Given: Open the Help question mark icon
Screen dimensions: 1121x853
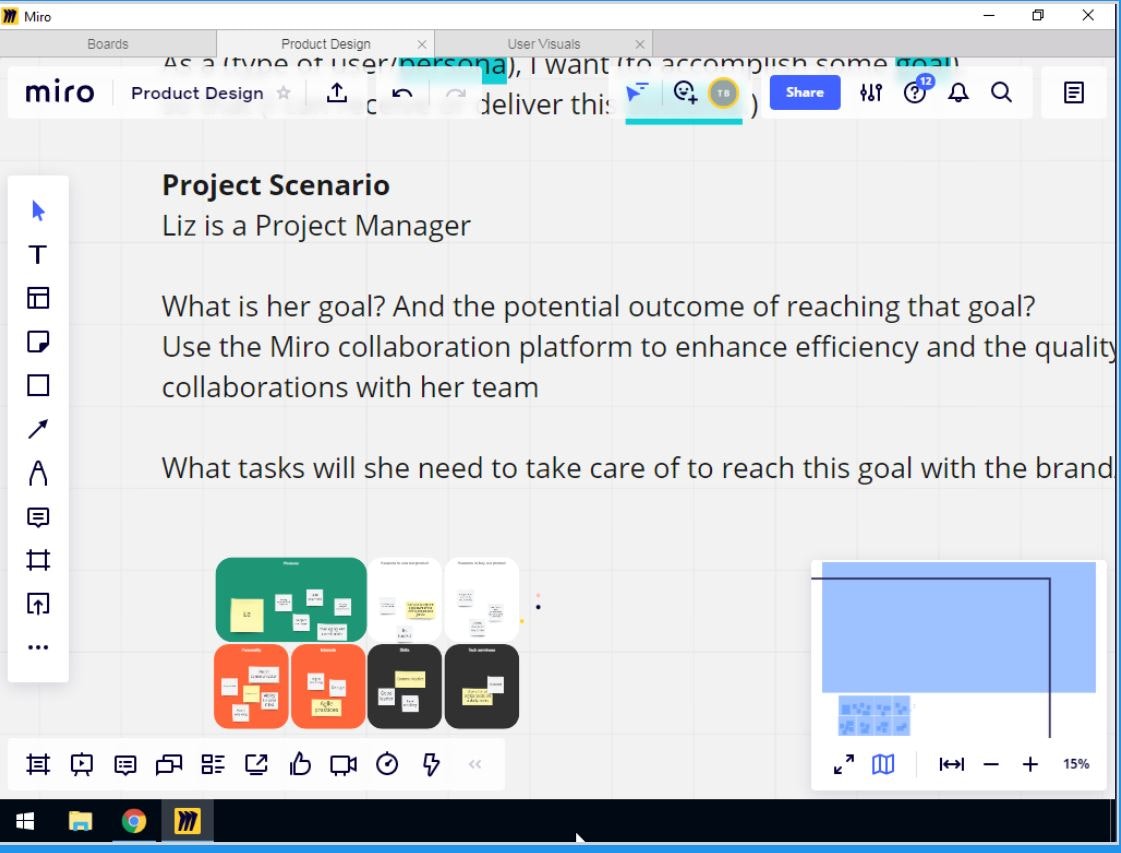Looking at the screenshot, I should click(x=914, y=92).
